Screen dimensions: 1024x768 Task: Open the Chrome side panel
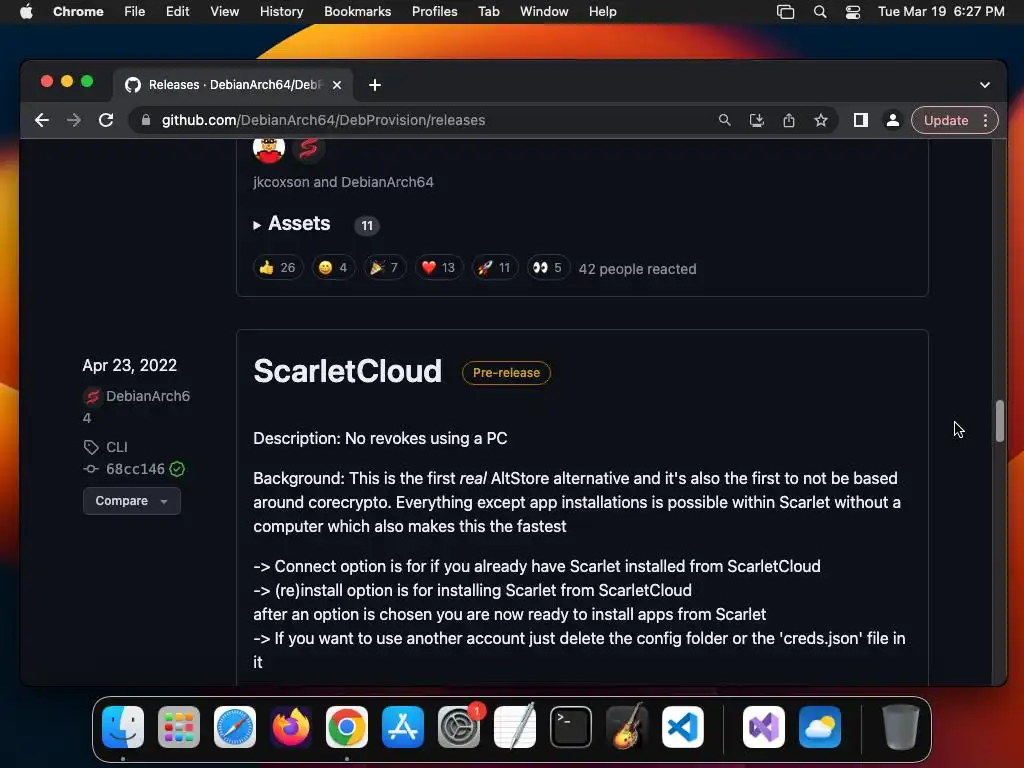(x=861, y=120)
